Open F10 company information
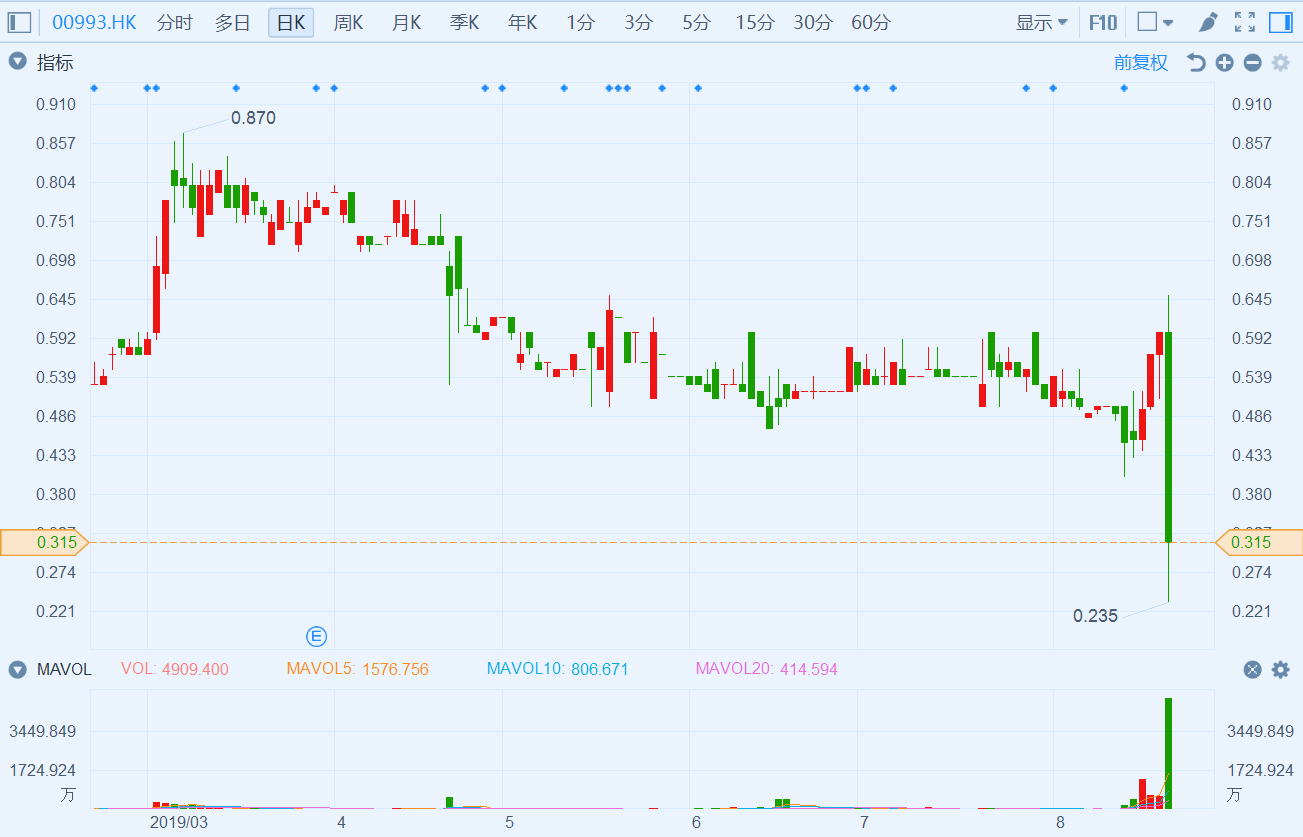Screen dimensions: 1303x837 (1103, 22)
